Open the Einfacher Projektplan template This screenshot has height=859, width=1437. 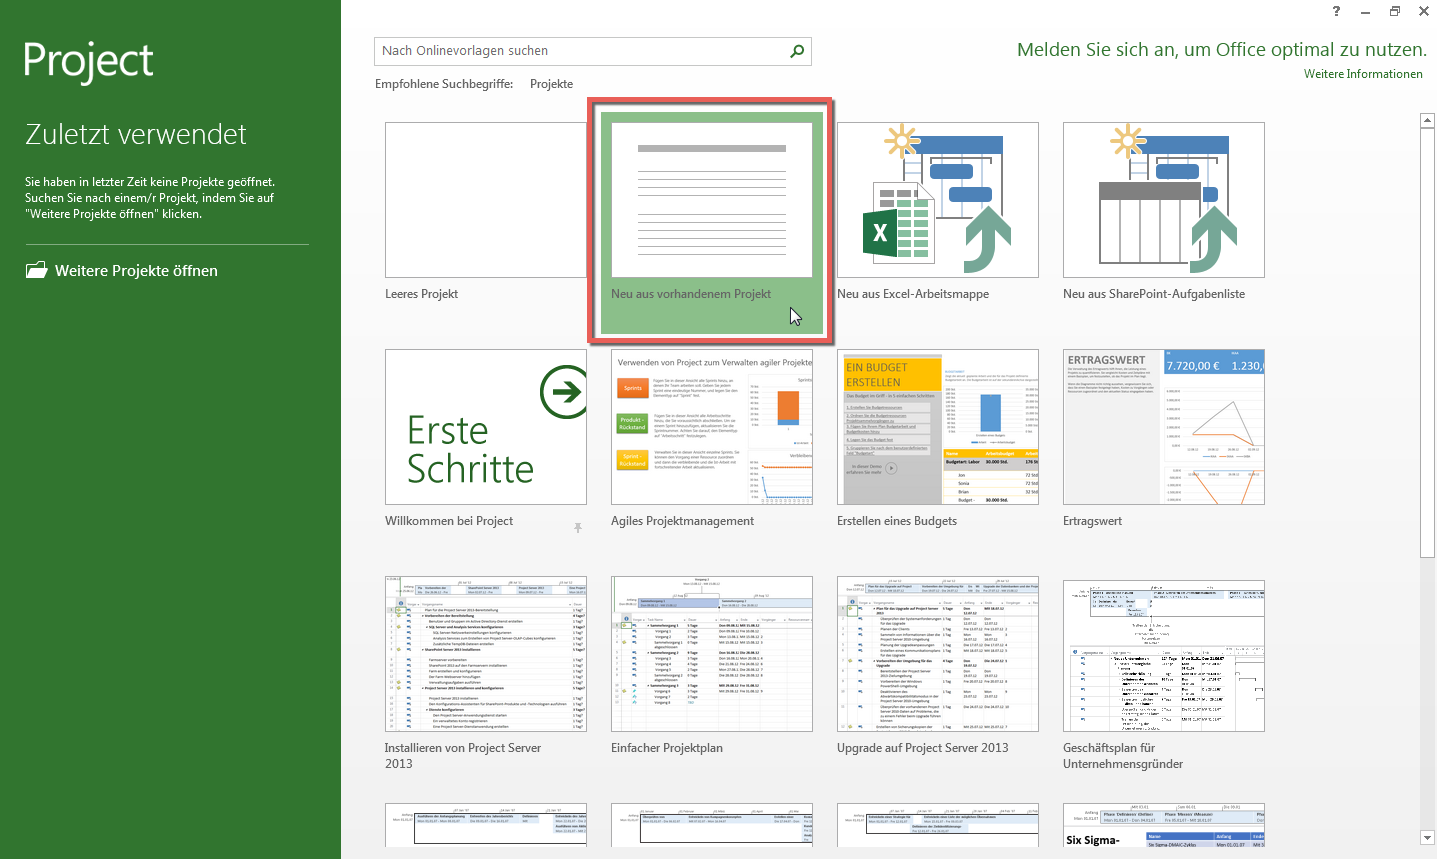[711, 654]
